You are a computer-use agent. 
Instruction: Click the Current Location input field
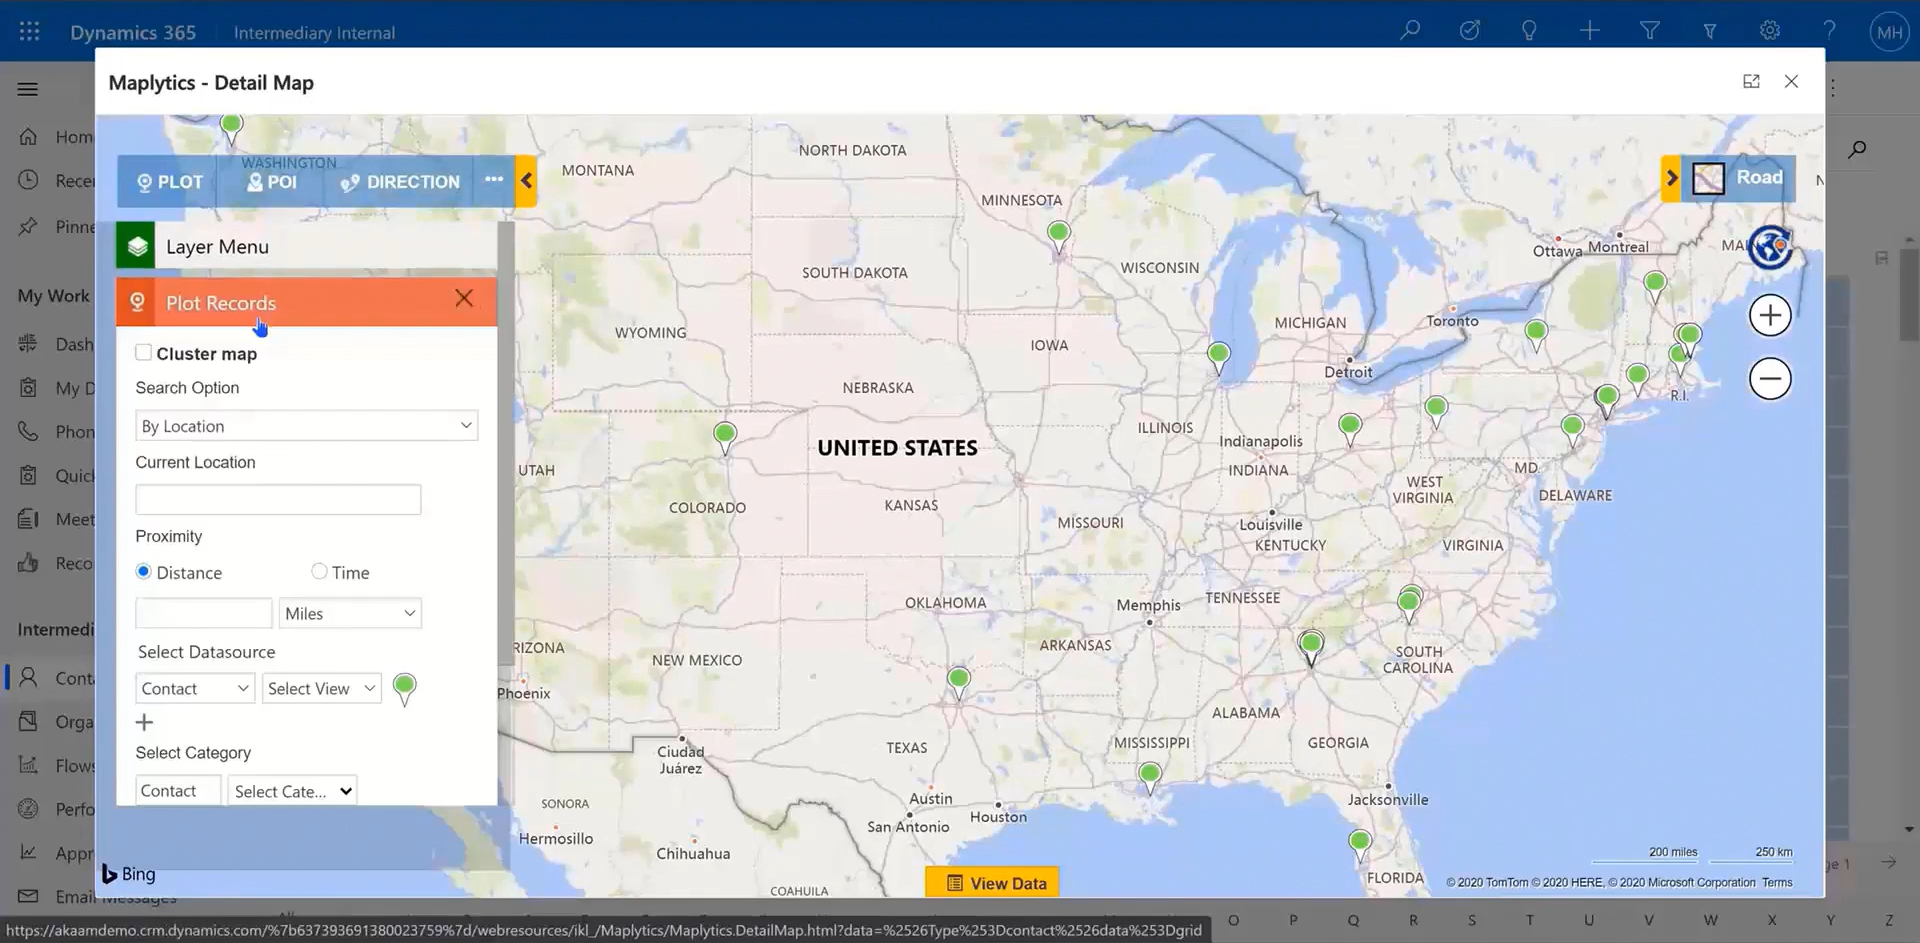278,500
